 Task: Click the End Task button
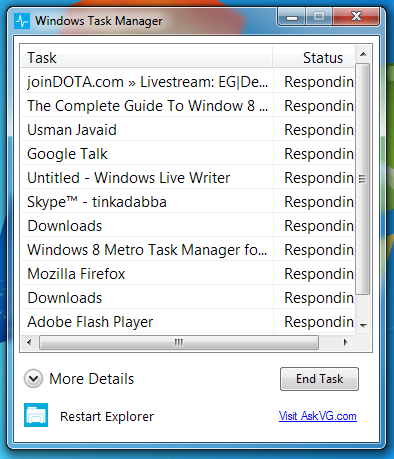[x=319, y=379]
